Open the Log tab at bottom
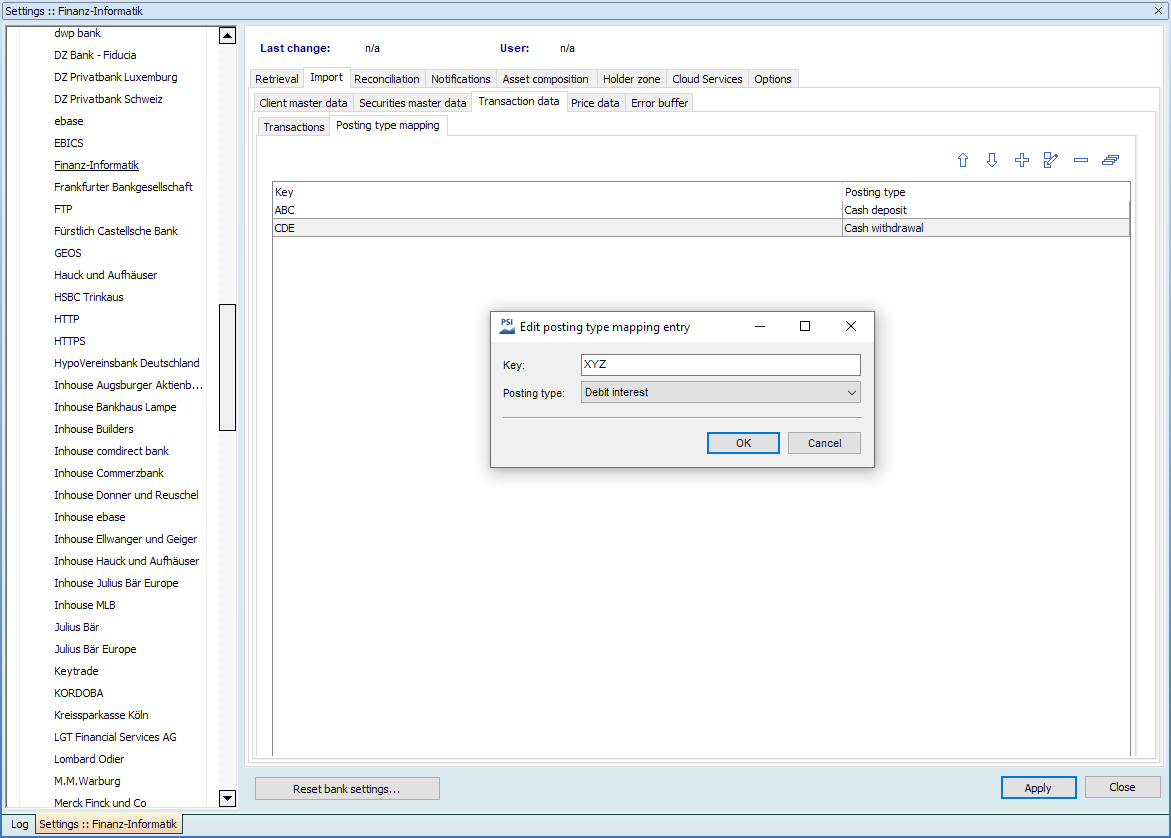The width and height of the screenshot is (1171, 838). pyautogui.click(x=20, y=825)
